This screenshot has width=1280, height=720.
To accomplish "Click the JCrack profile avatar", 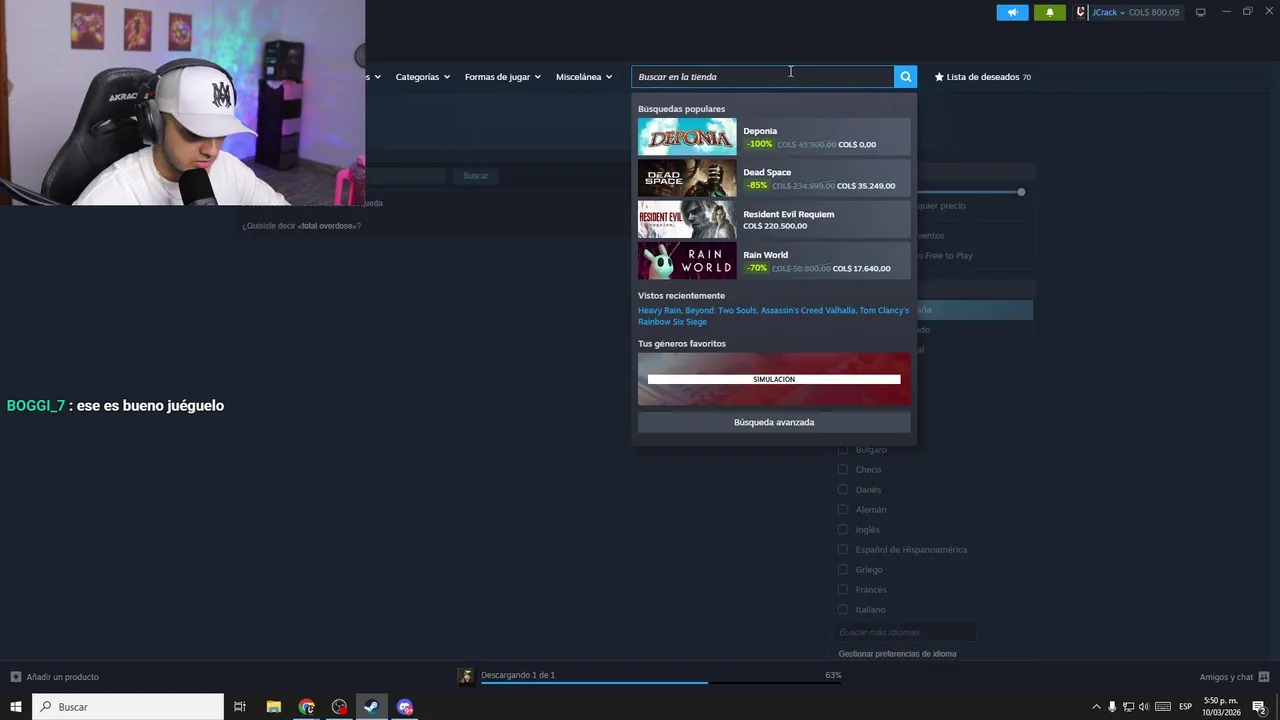I will [x=1080, y=13].
